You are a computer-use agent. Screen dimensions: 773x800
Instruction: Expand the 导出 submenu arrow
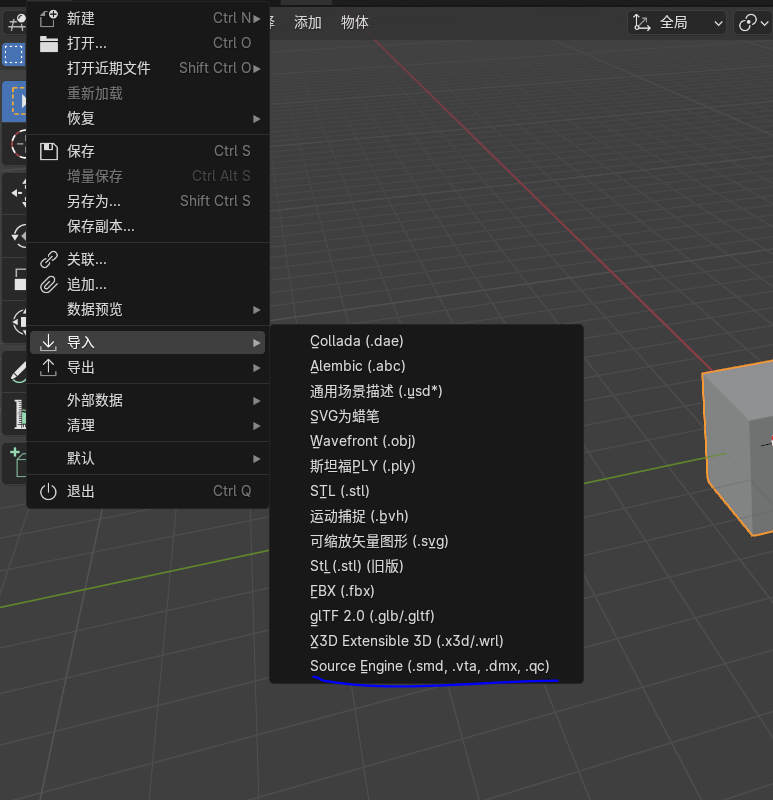pyautogui.click(x=257, y=367)
